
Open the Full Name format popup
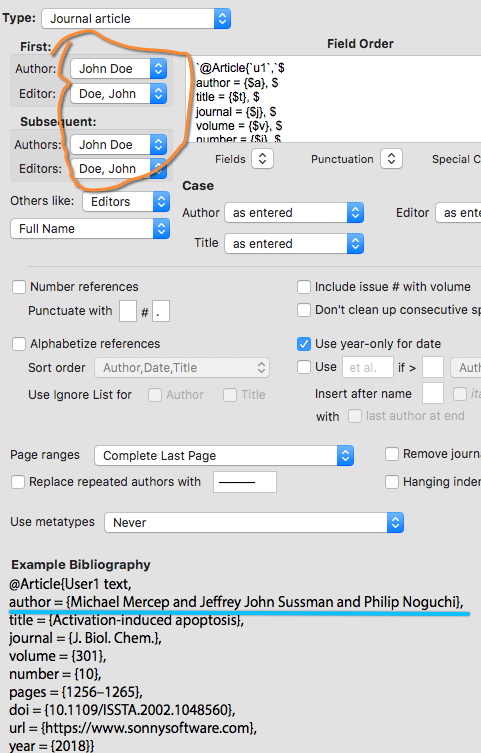point(90,229)
